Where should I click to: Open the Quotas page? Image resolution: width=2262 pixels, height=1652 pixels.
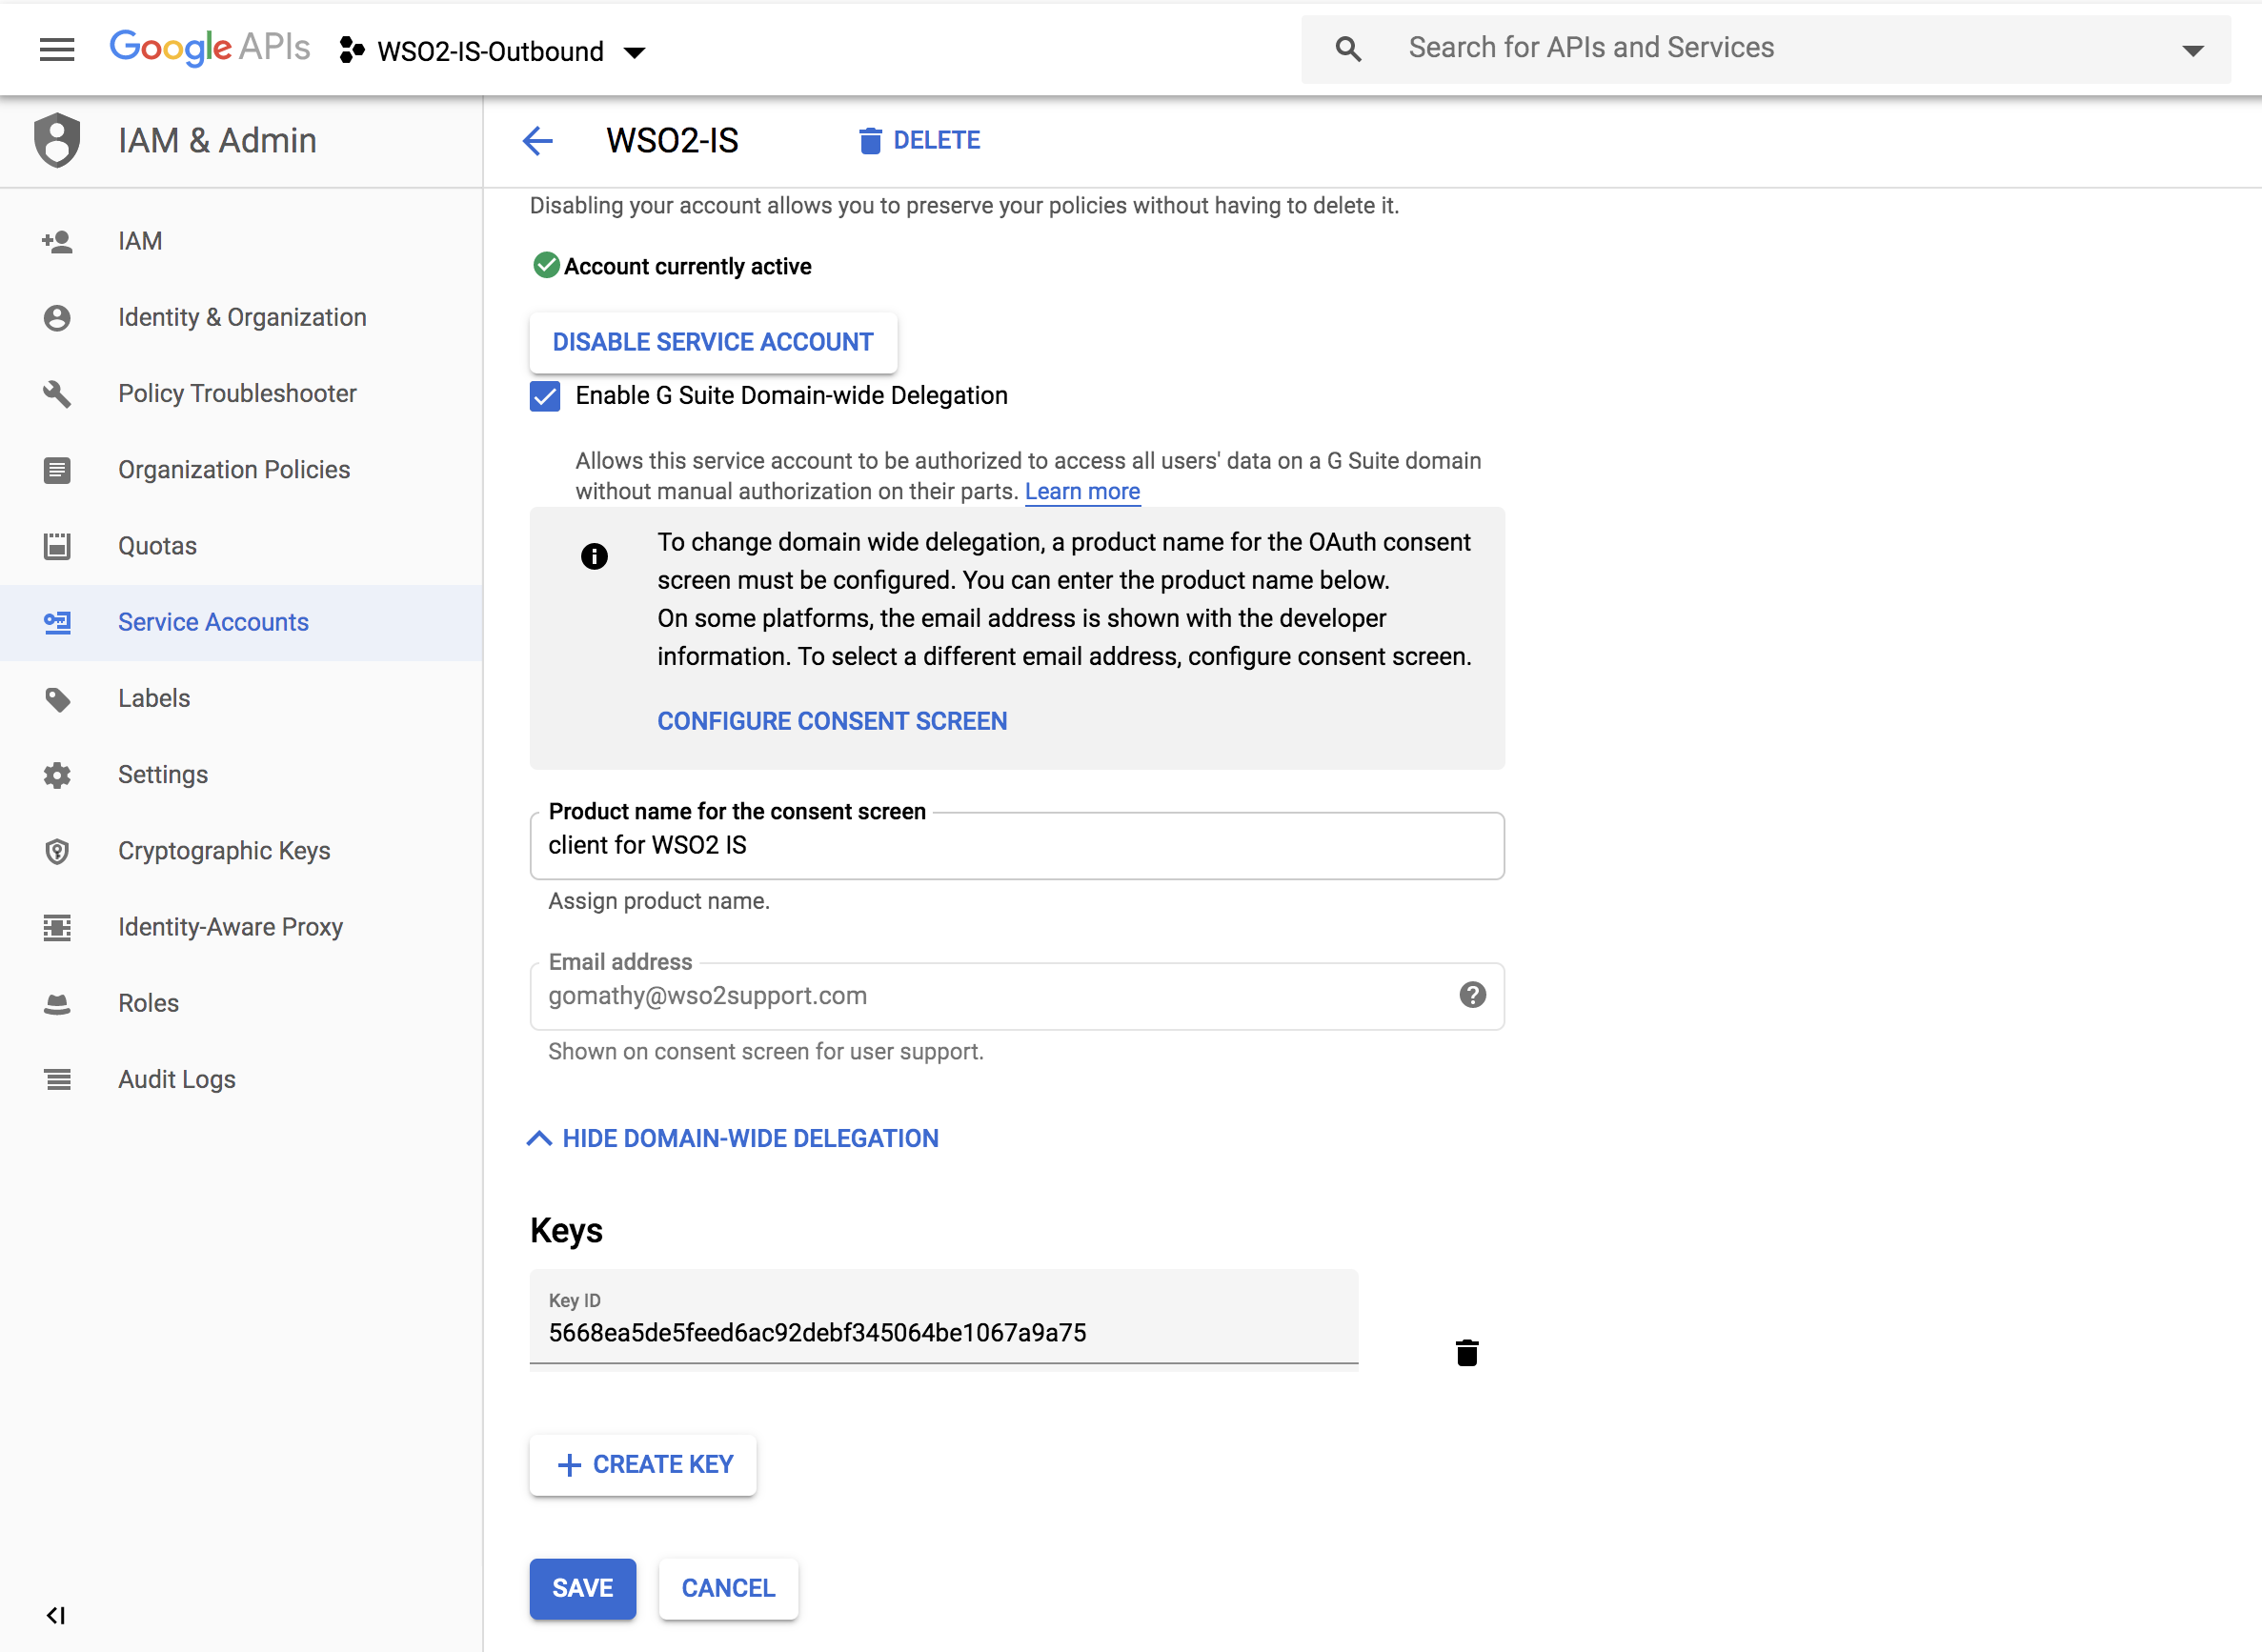241,545
